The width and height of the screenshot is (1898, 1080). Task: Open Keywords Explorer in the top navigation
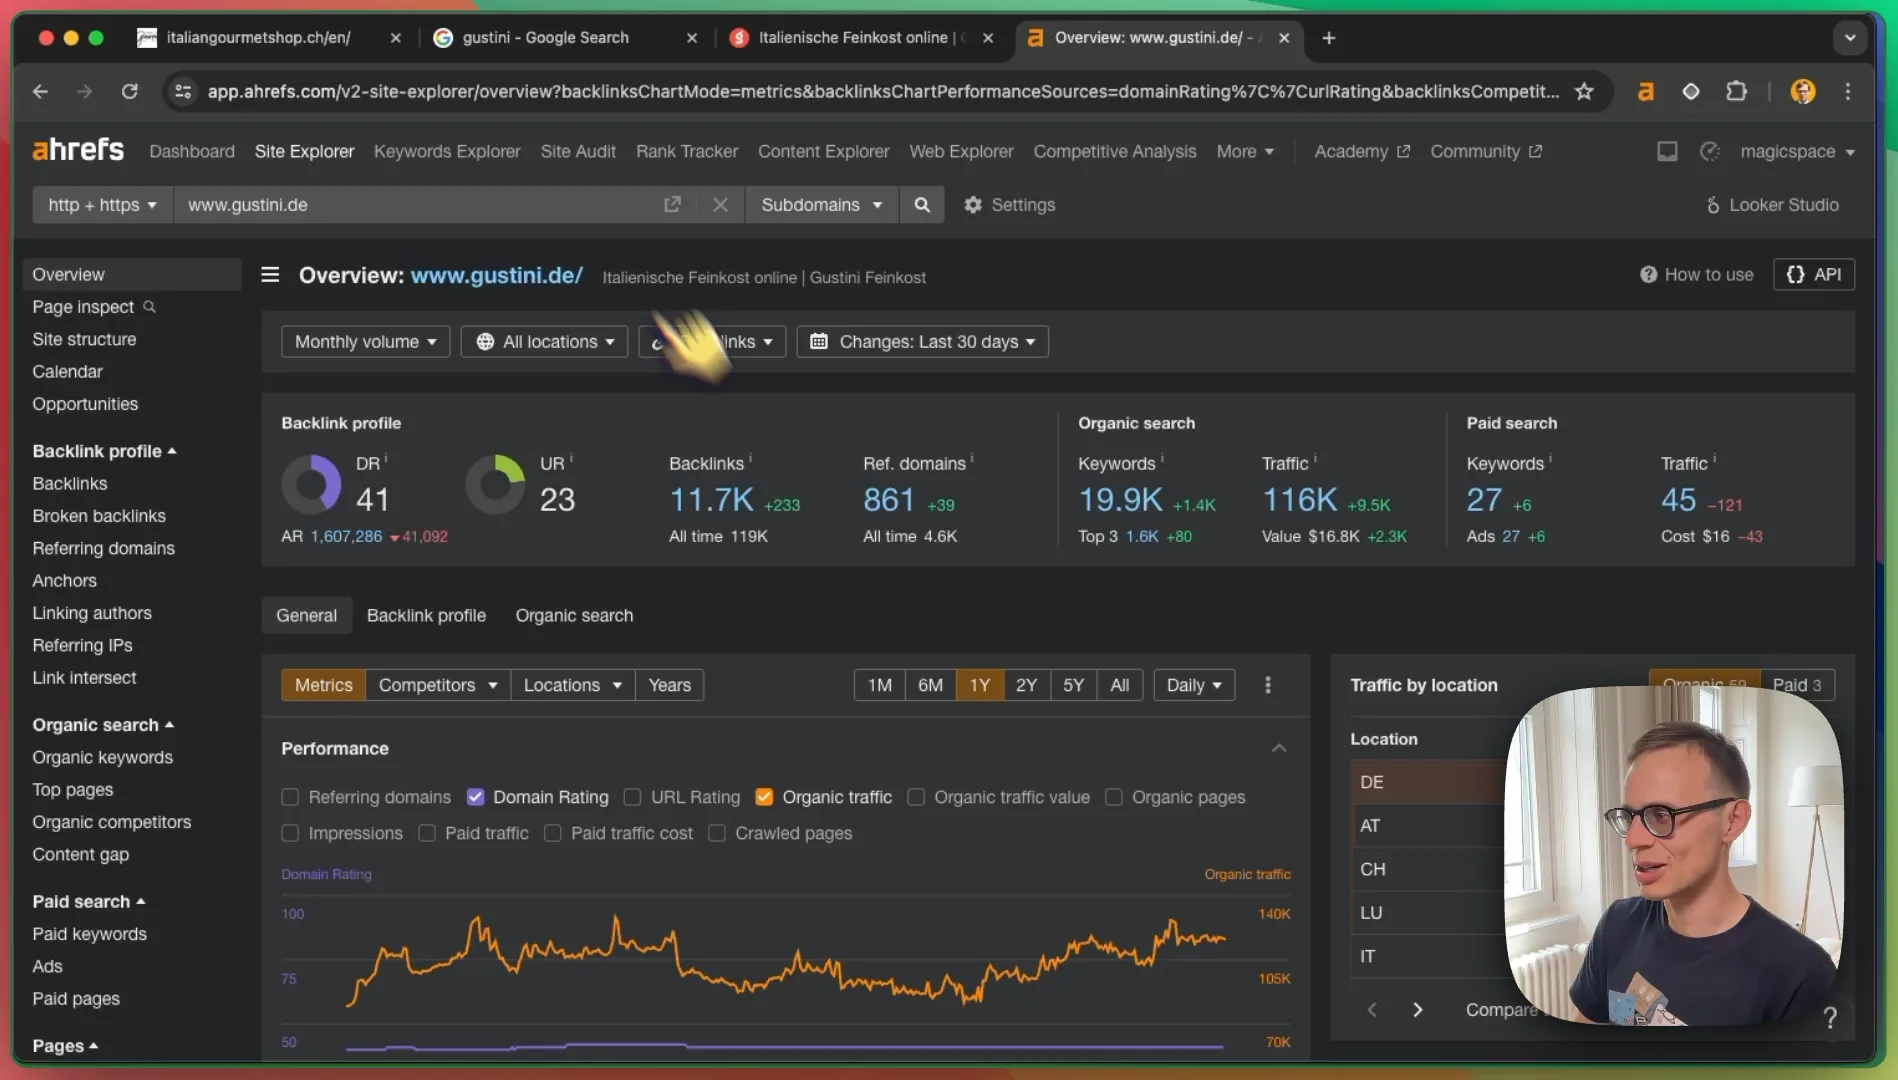tap(447, 152)
